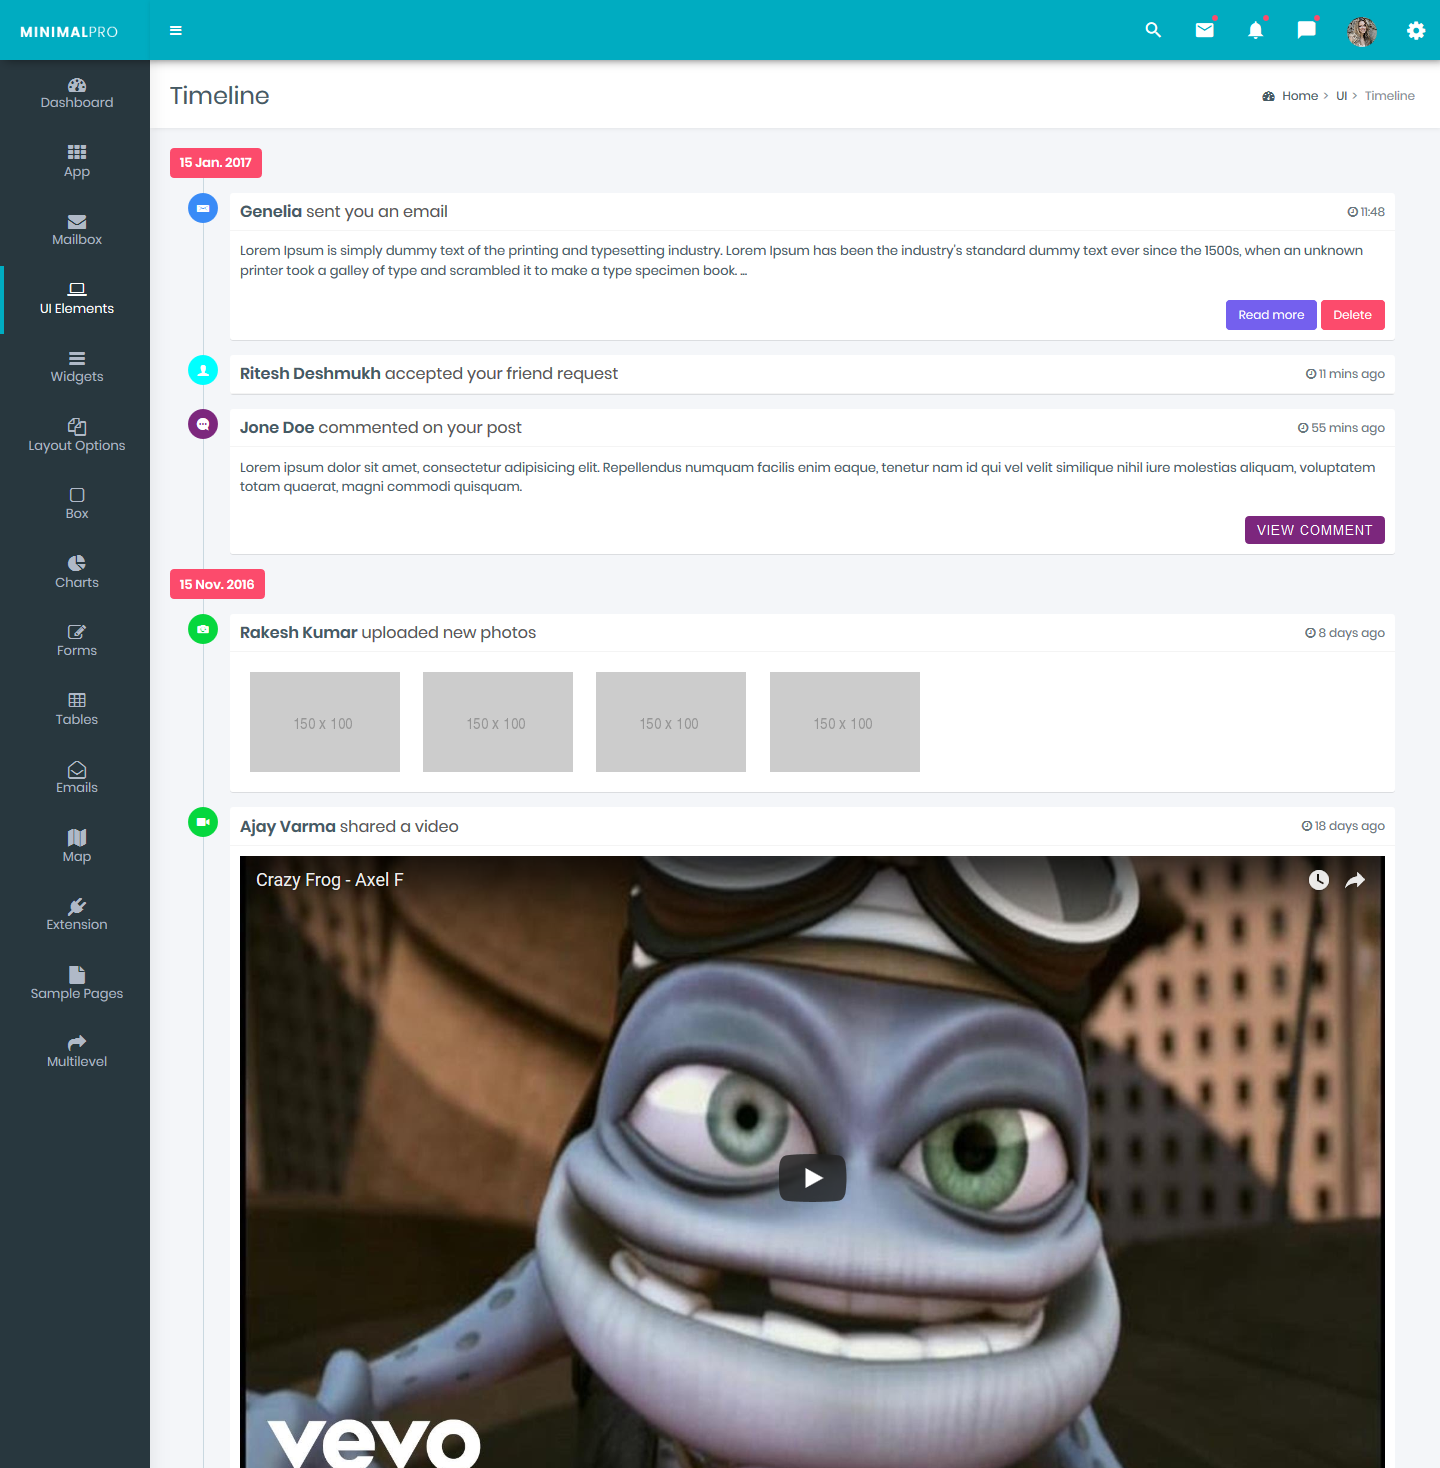
Task: Click the 8 days ago timestamp
Action: click(1345, 633)
